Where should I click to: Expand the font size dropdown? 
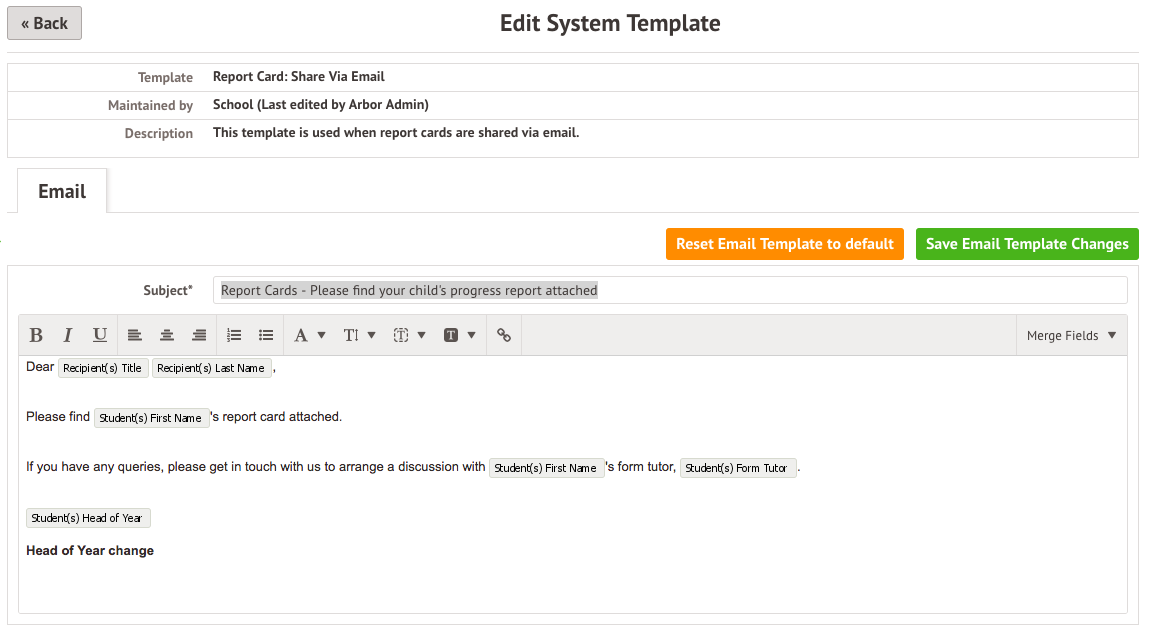(x=359, y=336)
